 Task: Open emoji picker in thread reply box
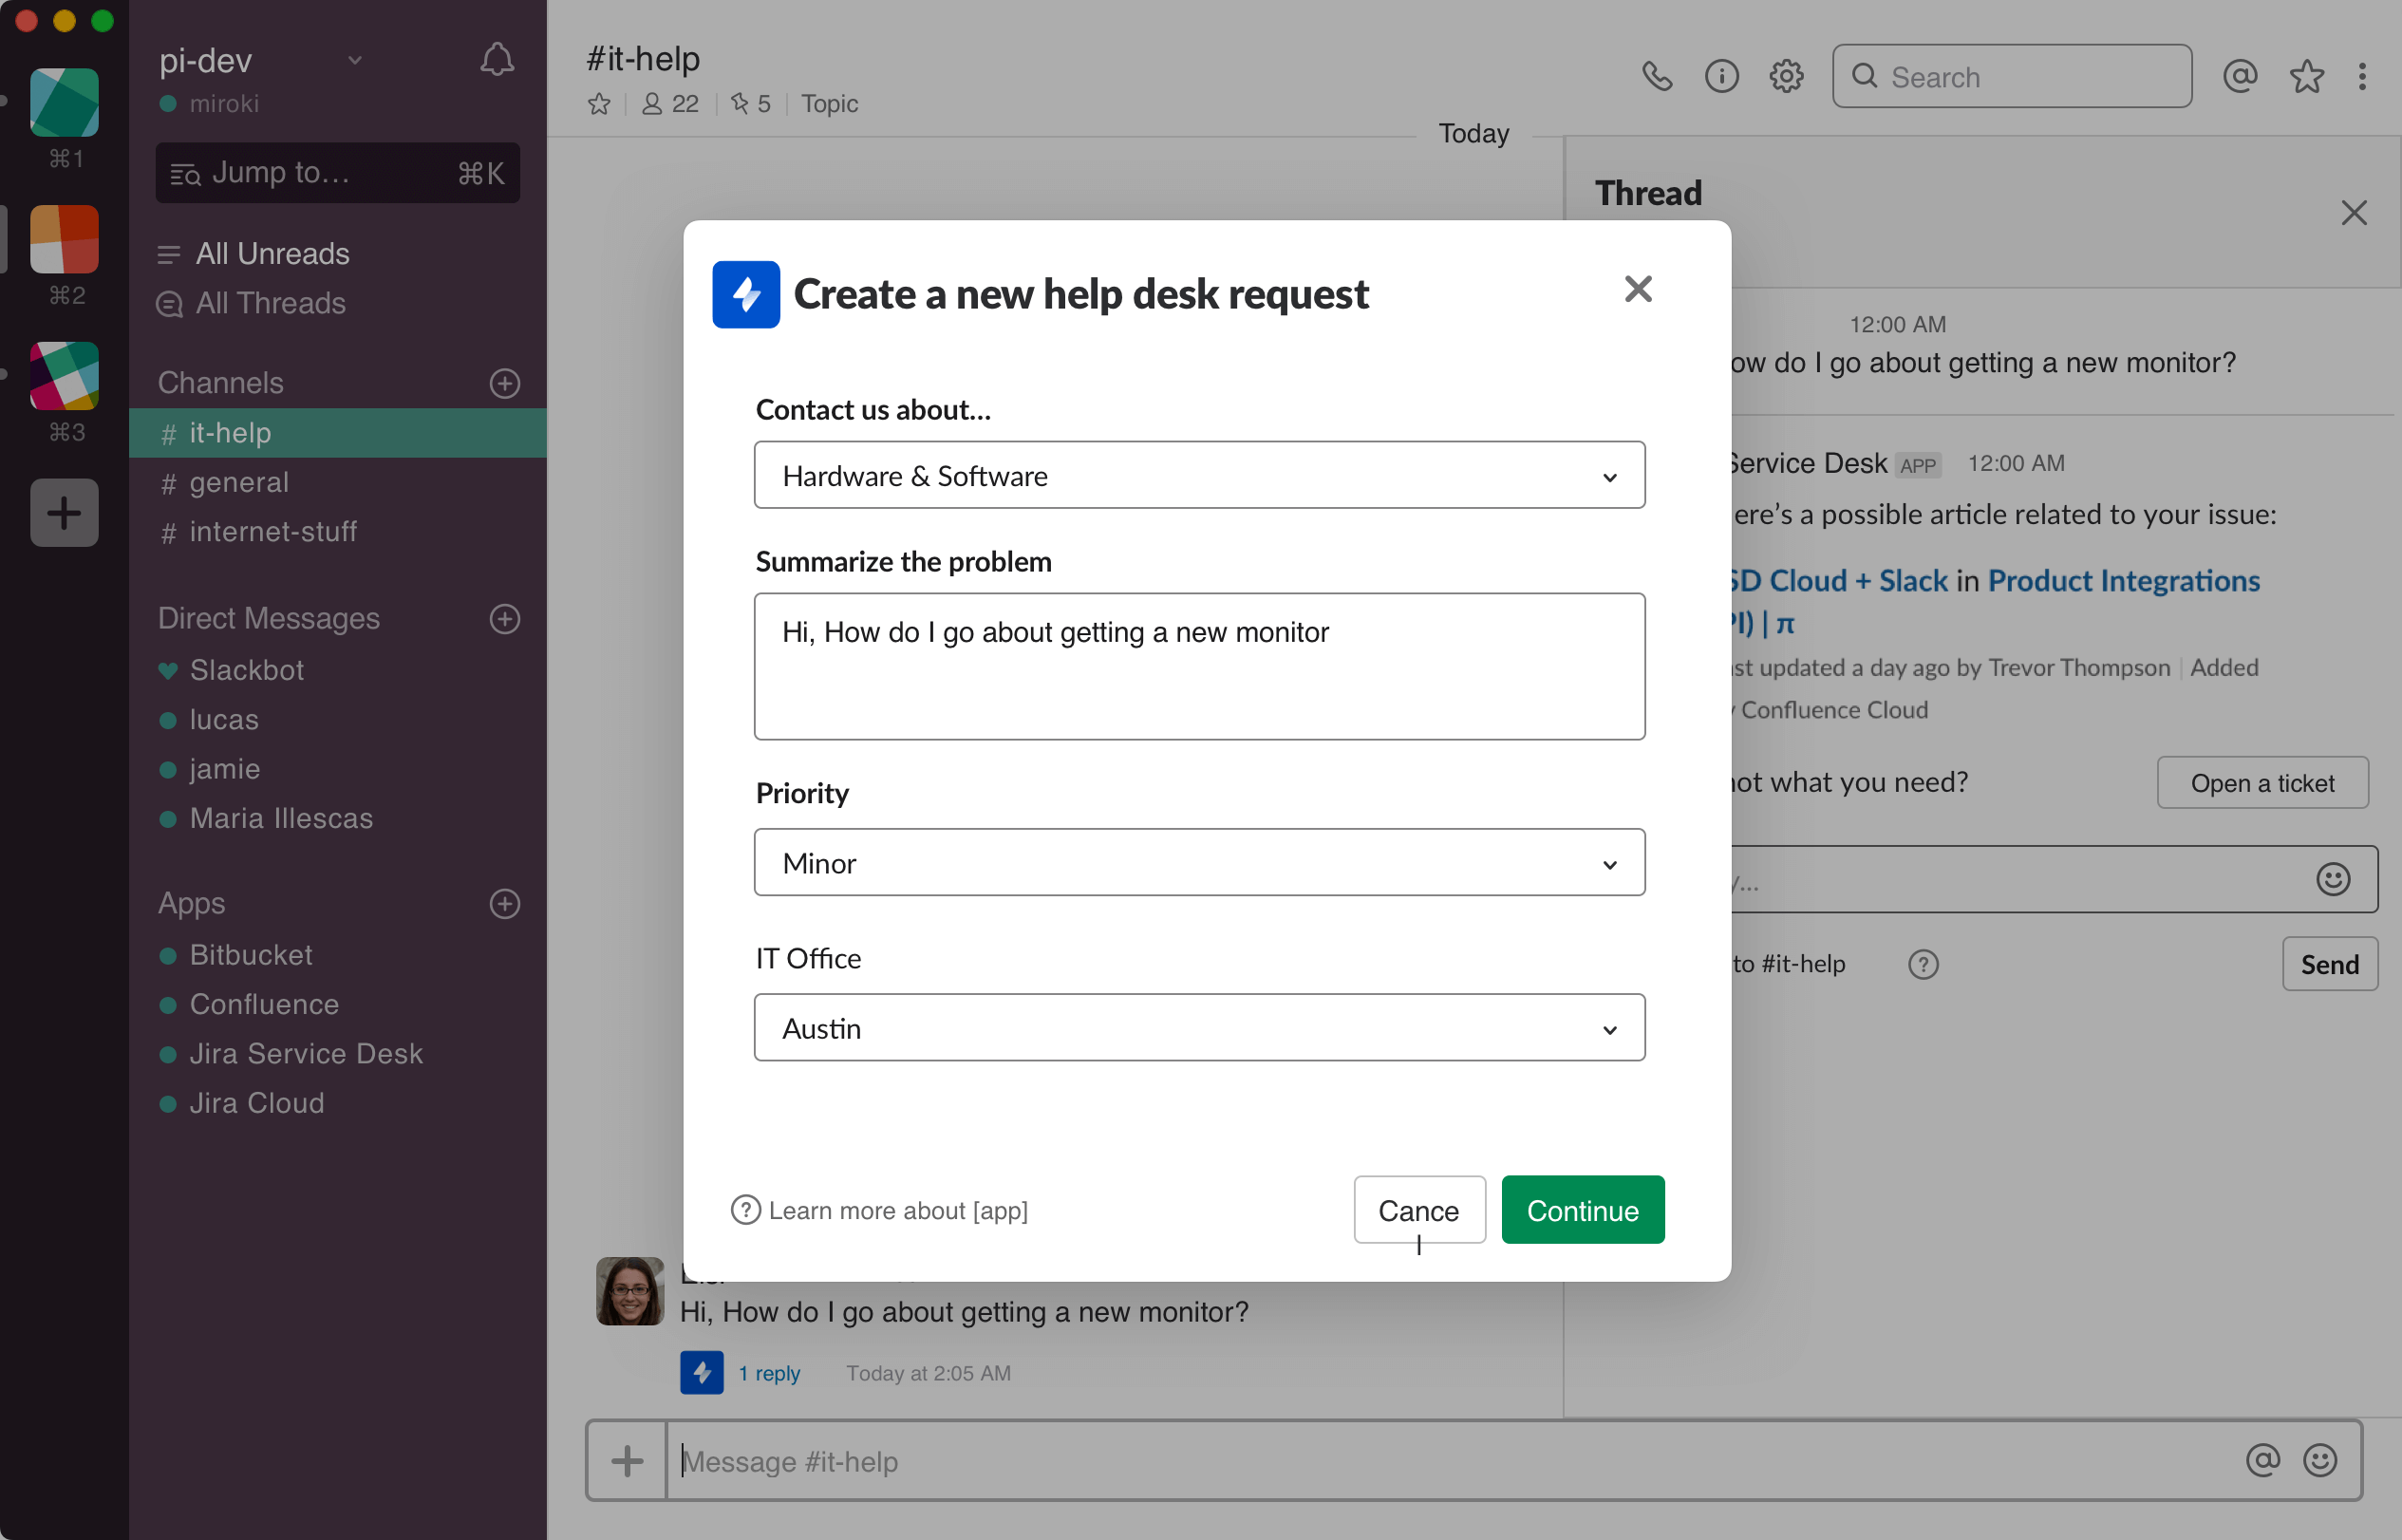2332,879
